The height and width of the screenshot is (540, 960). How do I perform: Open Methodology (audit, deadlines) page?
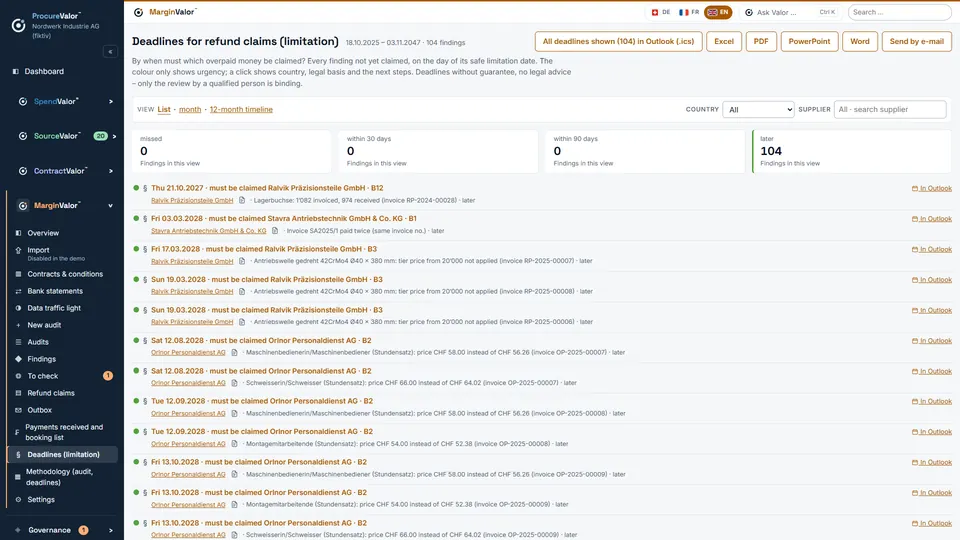point(62,477)
